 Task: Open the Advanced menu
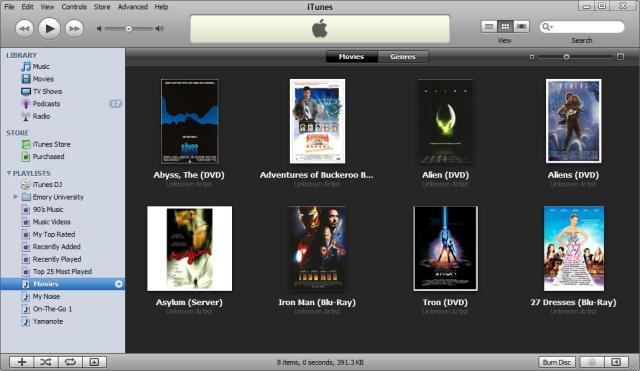point(133,7)
